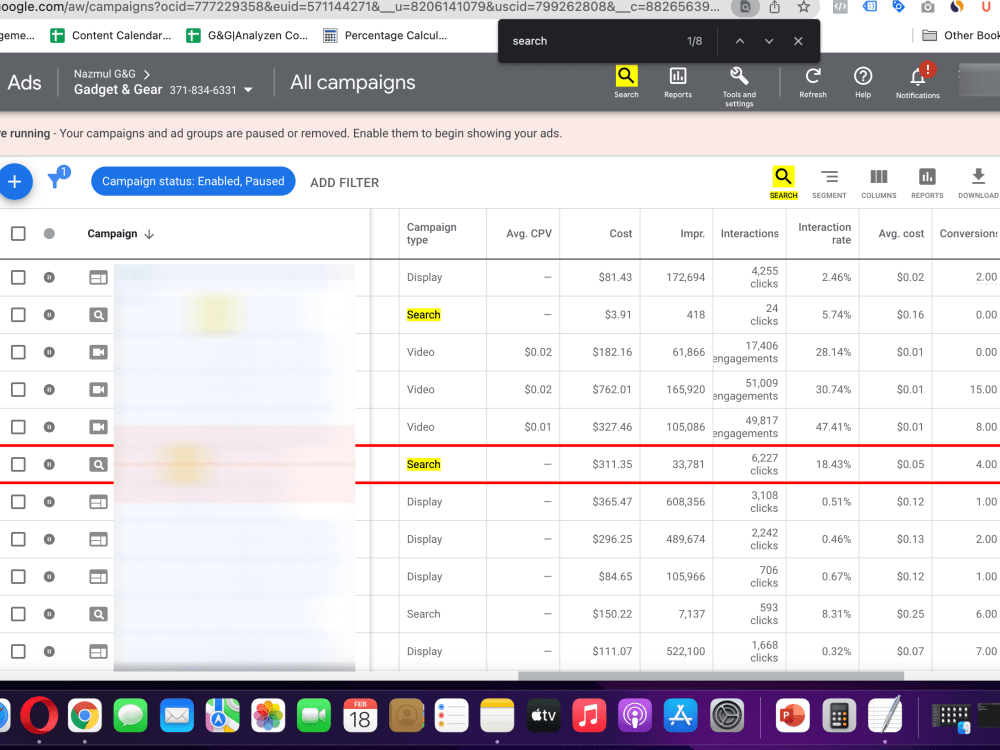Click paused status icon of $311.35 Search row
Image resolution: width=1000 pixels, height=750 pixels.
(x=49, y=464)
